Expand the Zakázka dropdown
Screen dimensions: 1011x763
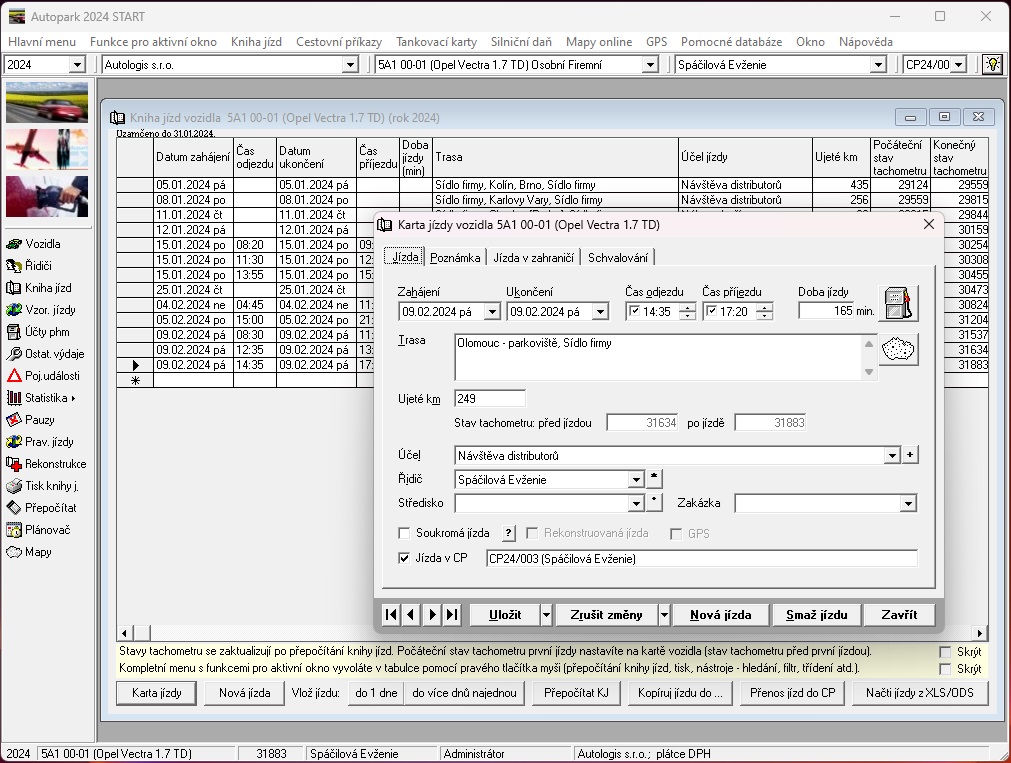908,504
